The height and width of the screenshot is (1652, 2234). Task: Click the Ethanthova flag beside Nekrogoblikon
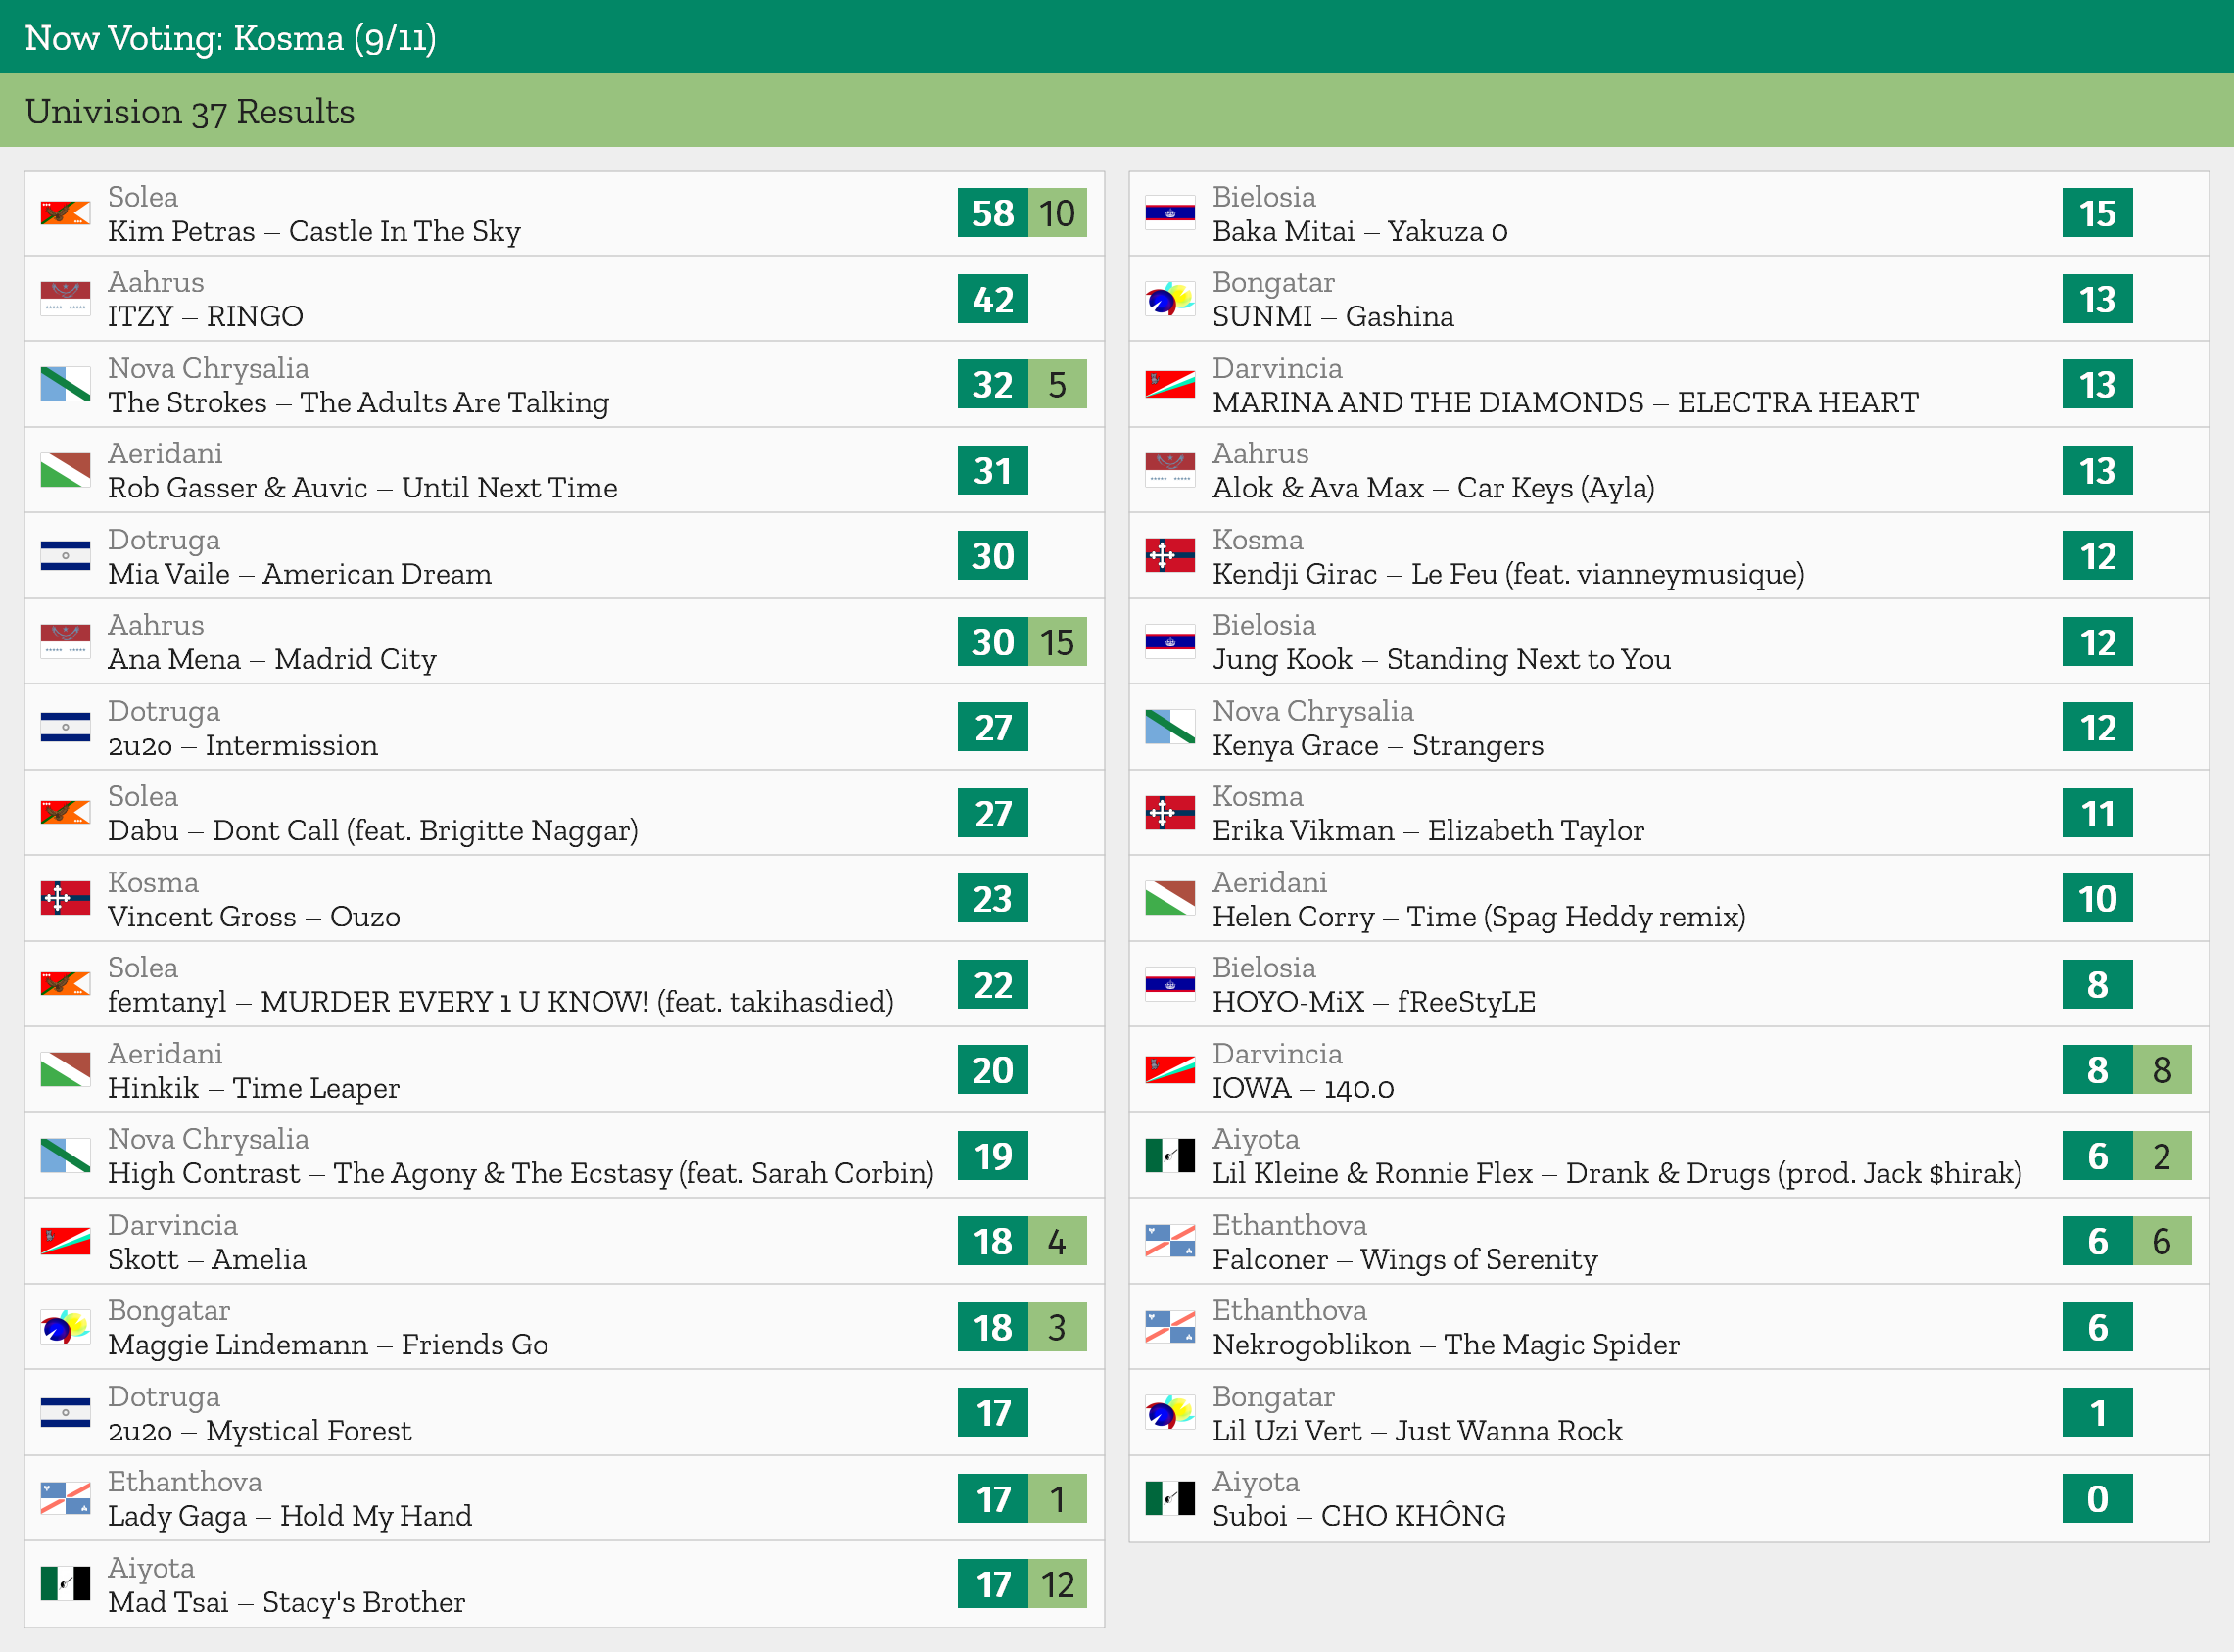point(1170,1327)
